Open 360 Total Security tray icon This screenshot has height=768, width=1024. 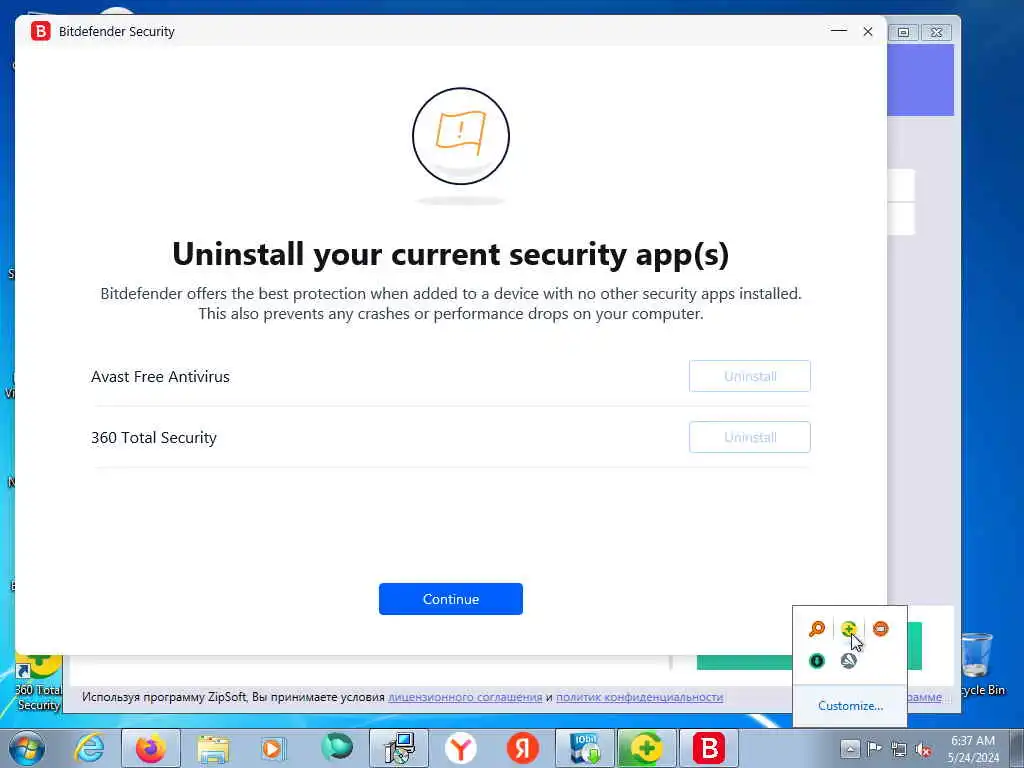[x=848, y=629]
